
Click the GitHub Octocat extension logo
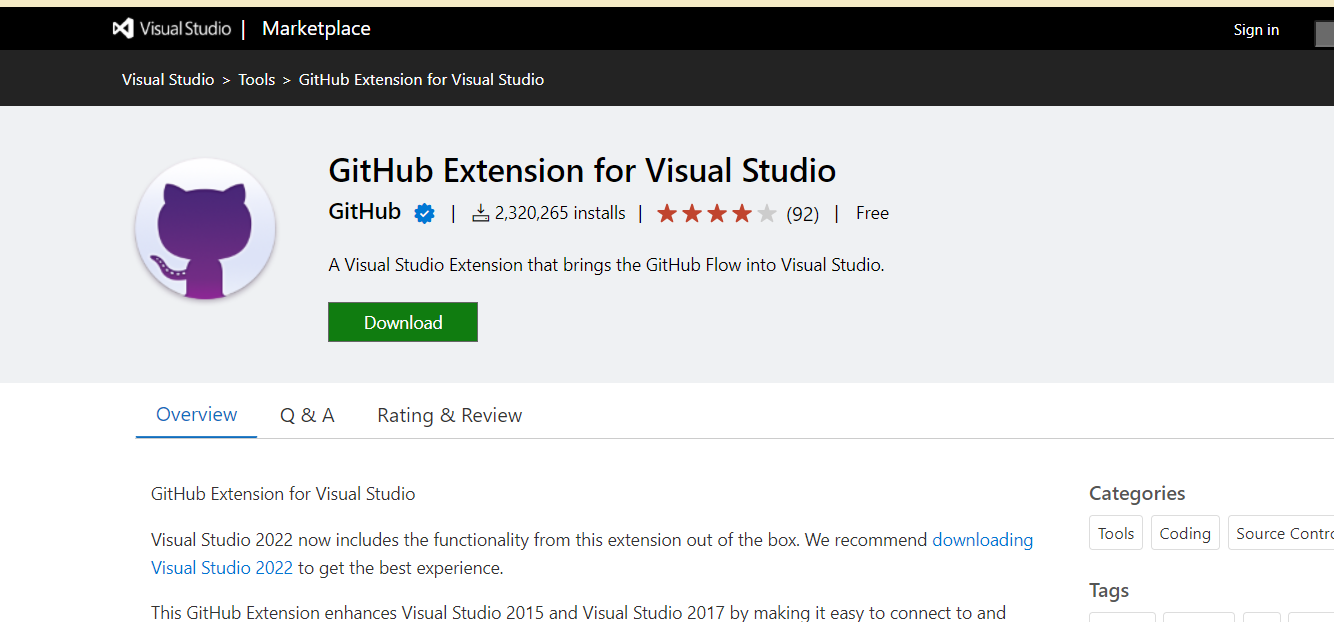click(x=205, y=229)
